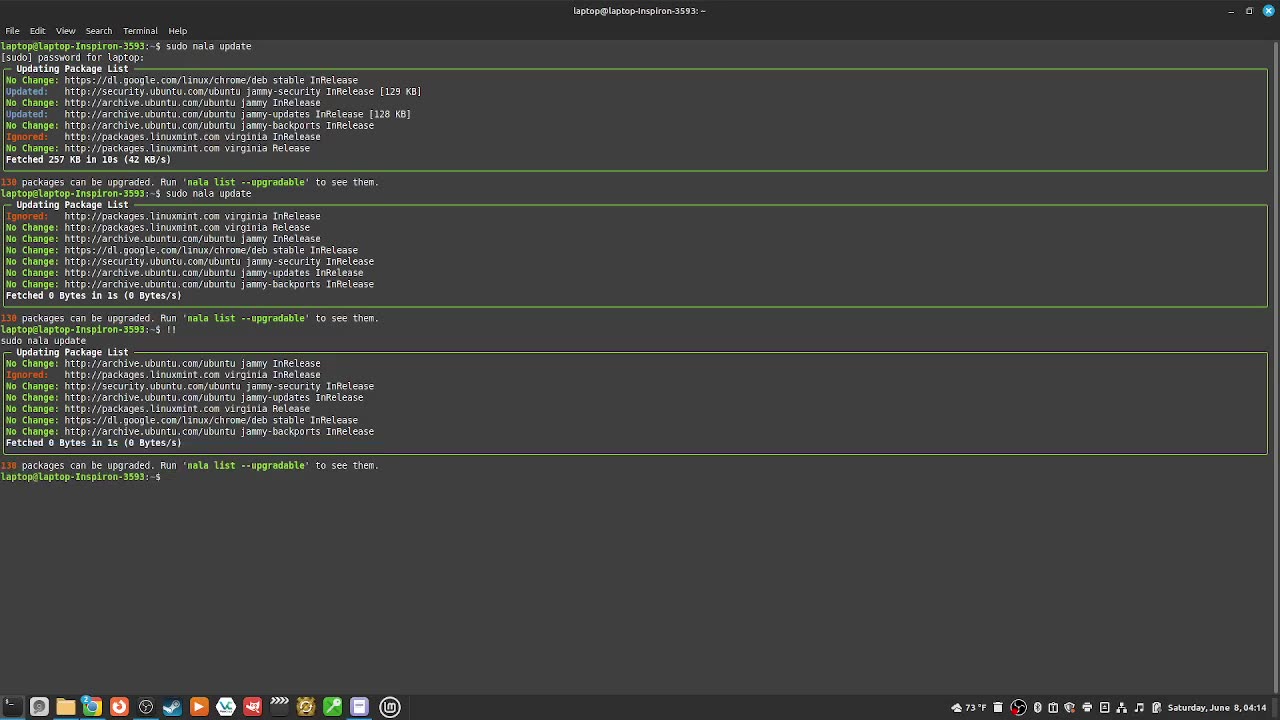Click the network icon in system tray
The width and height of the screenshot is (1280, 720).
click(1122, 708)
